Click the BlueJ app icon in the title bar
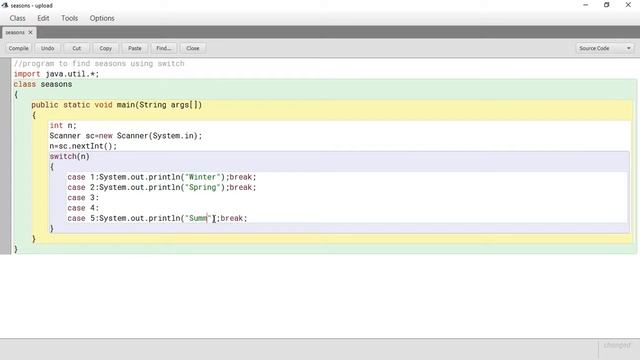 (x=5, y=5)
